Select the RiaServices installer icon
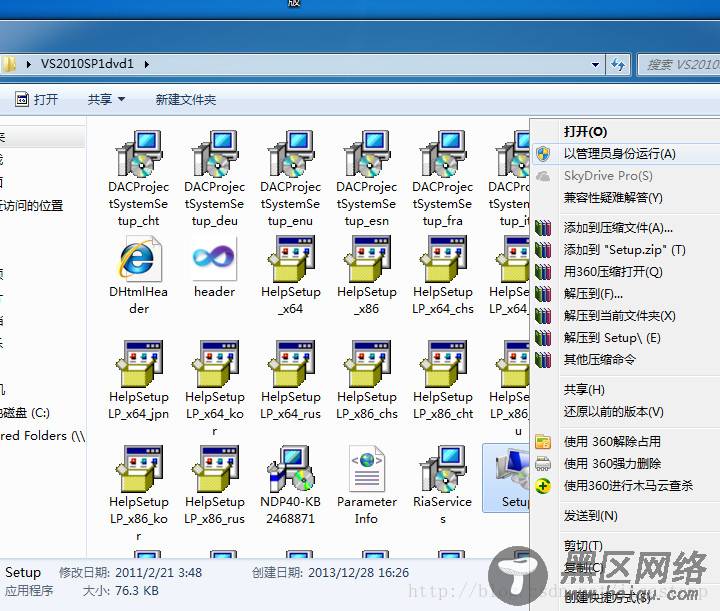720x611 pixels. coord(443,469)
